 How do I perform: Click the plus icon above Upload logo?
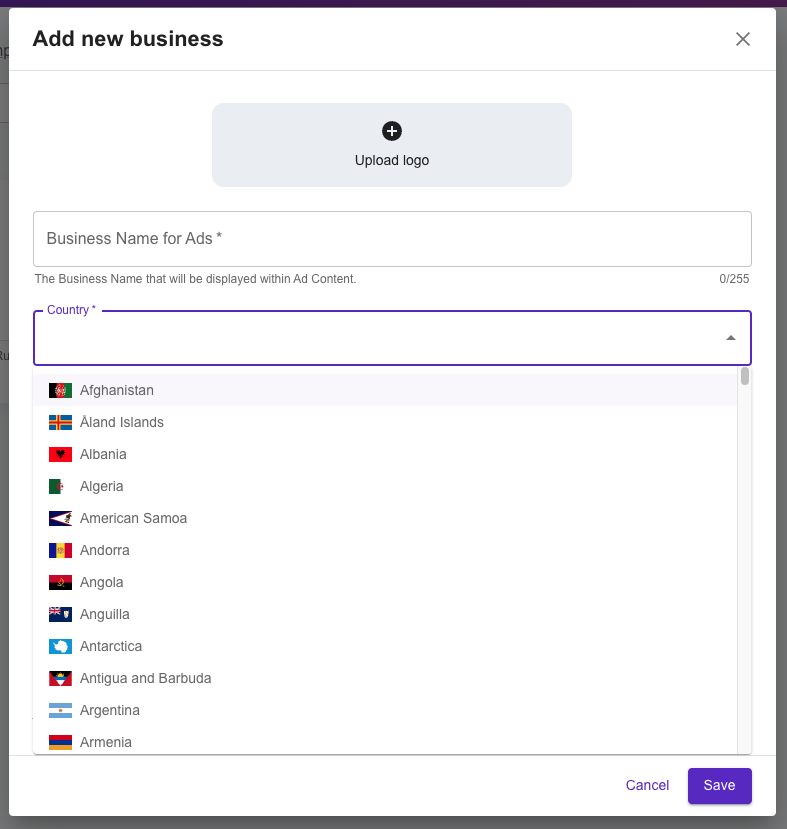pos(392,131)
